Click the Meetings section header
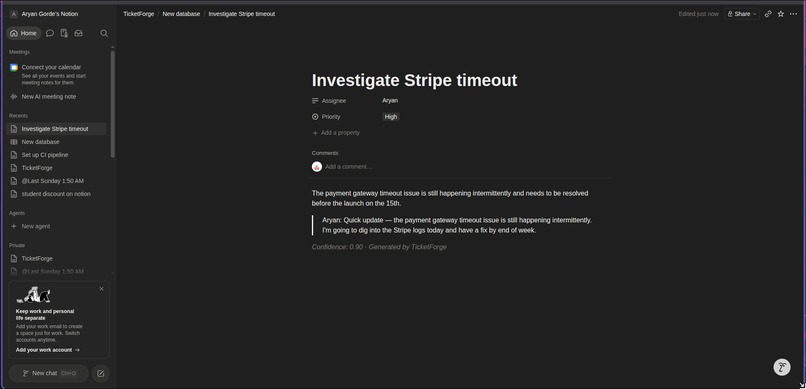 (x=20, y=52)
